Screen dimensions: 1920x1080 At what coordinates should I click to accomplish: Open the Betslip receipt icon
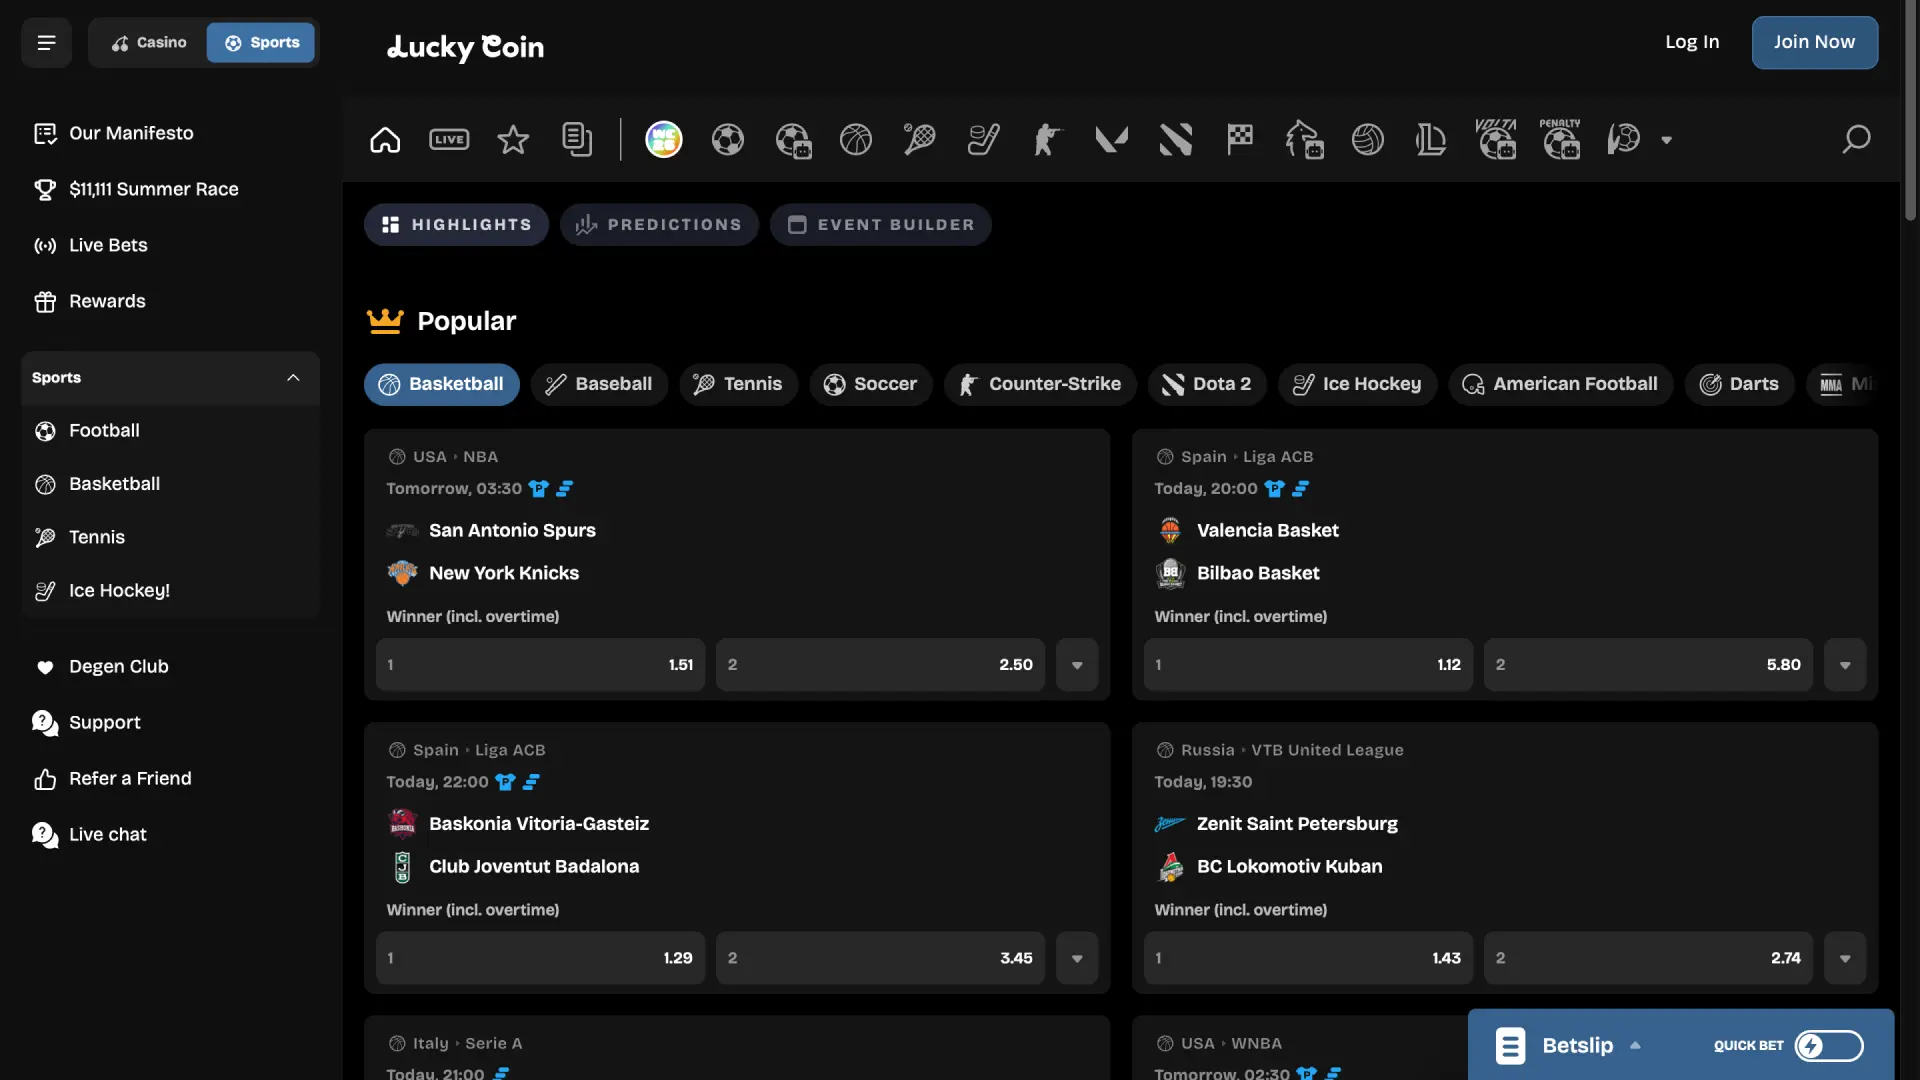(x=1510, y=1046)
